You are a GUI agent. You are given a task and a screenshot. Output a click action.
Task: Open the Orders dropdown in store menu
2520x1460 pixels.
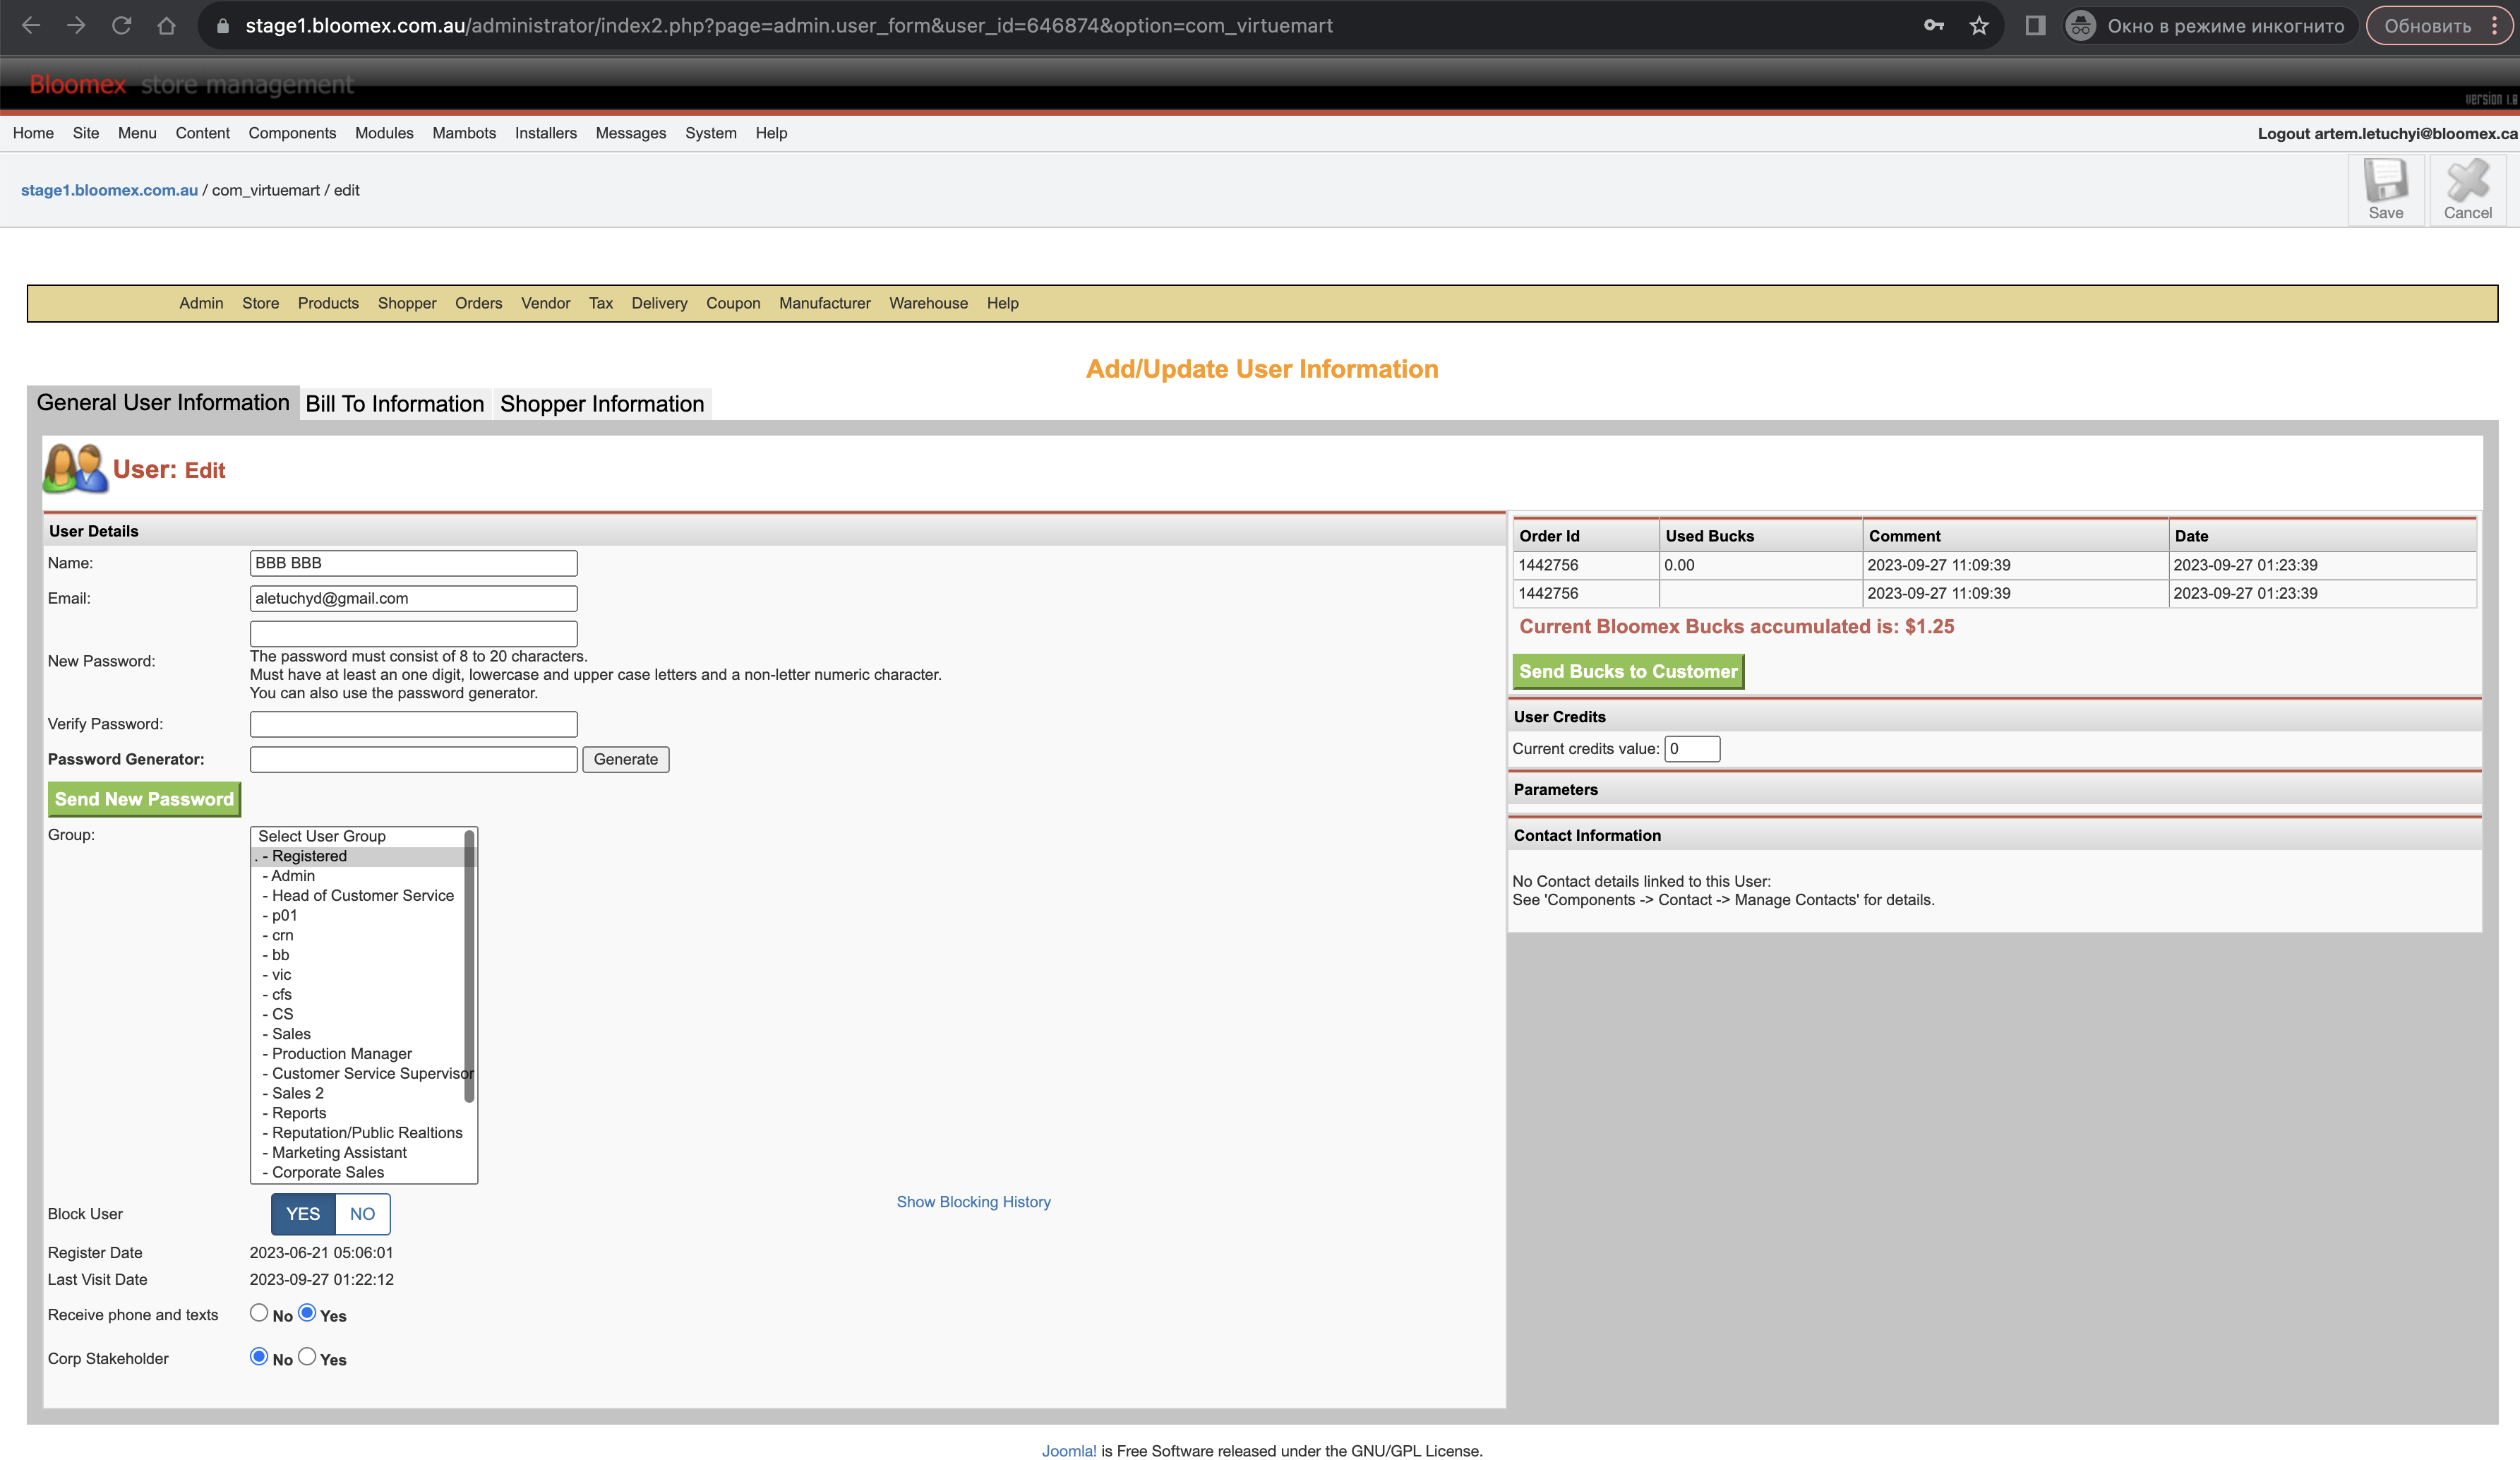click(478, 303)
